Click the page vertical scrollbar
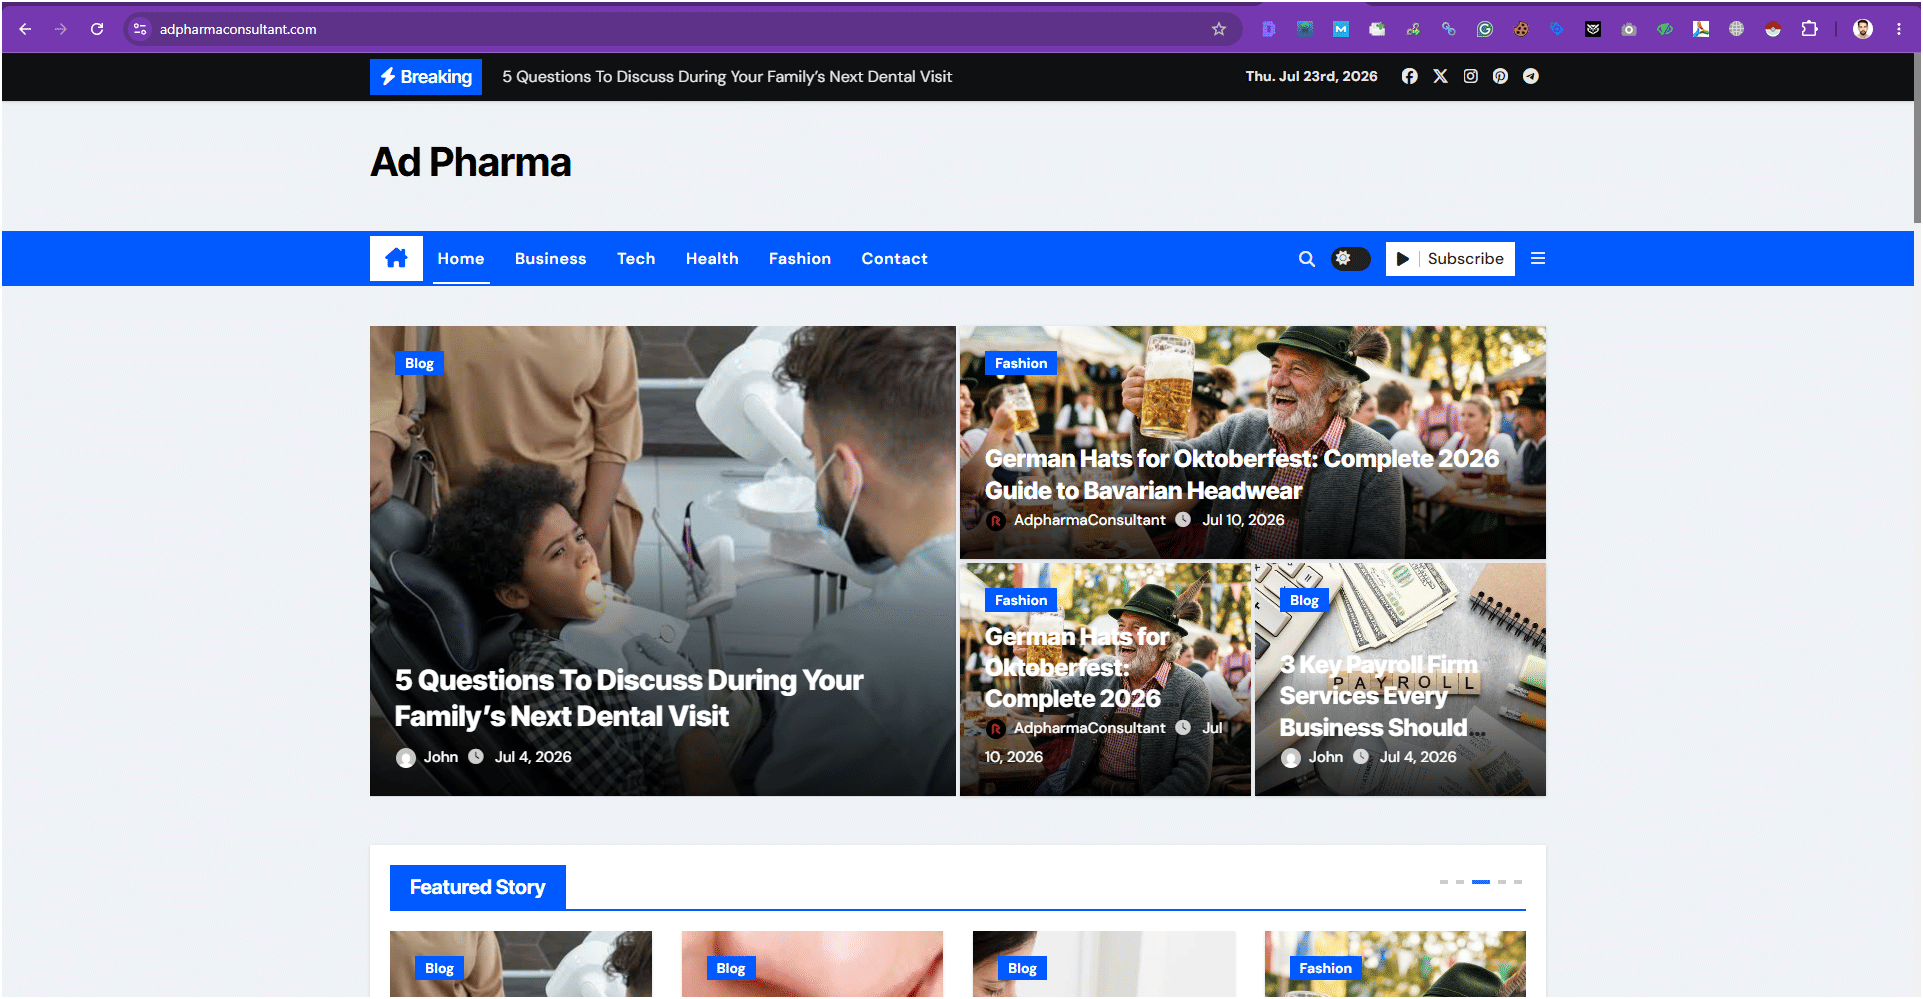 coord(1916,138)
